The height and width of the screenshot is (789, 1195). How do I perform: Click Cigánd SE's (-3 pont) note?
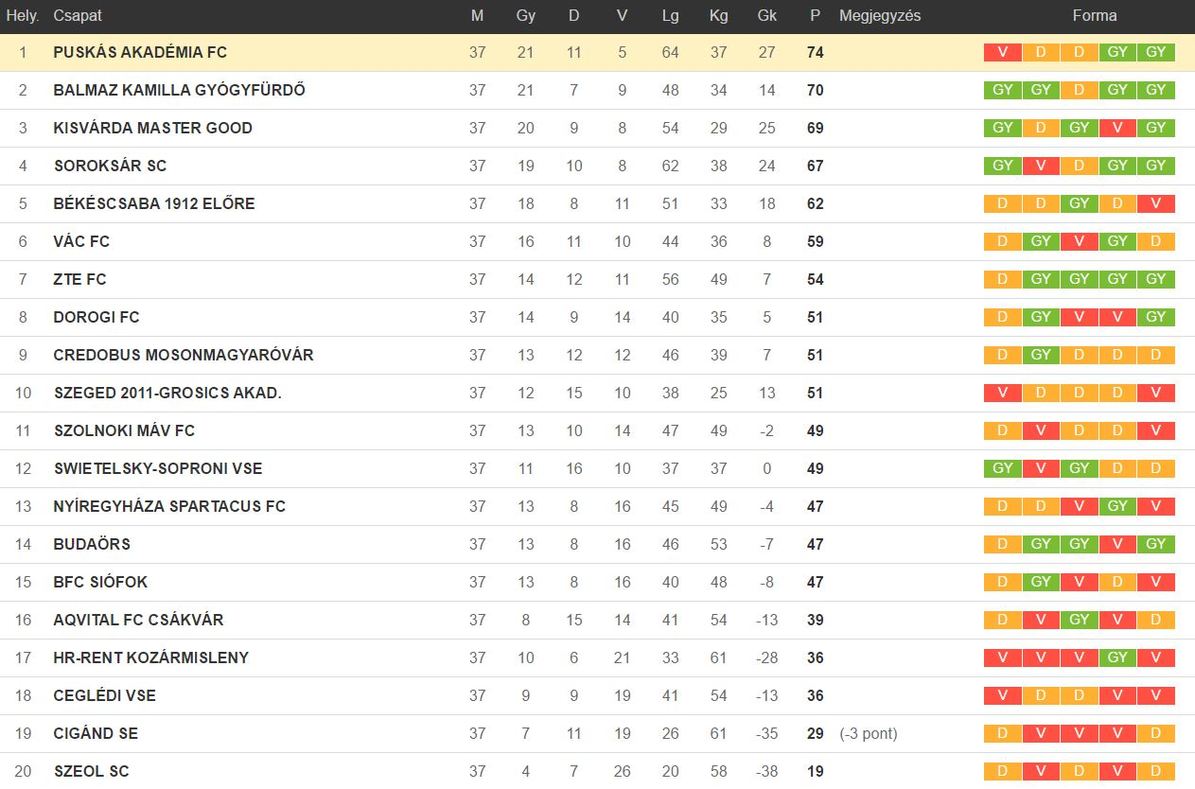click(x=868, y=733)
